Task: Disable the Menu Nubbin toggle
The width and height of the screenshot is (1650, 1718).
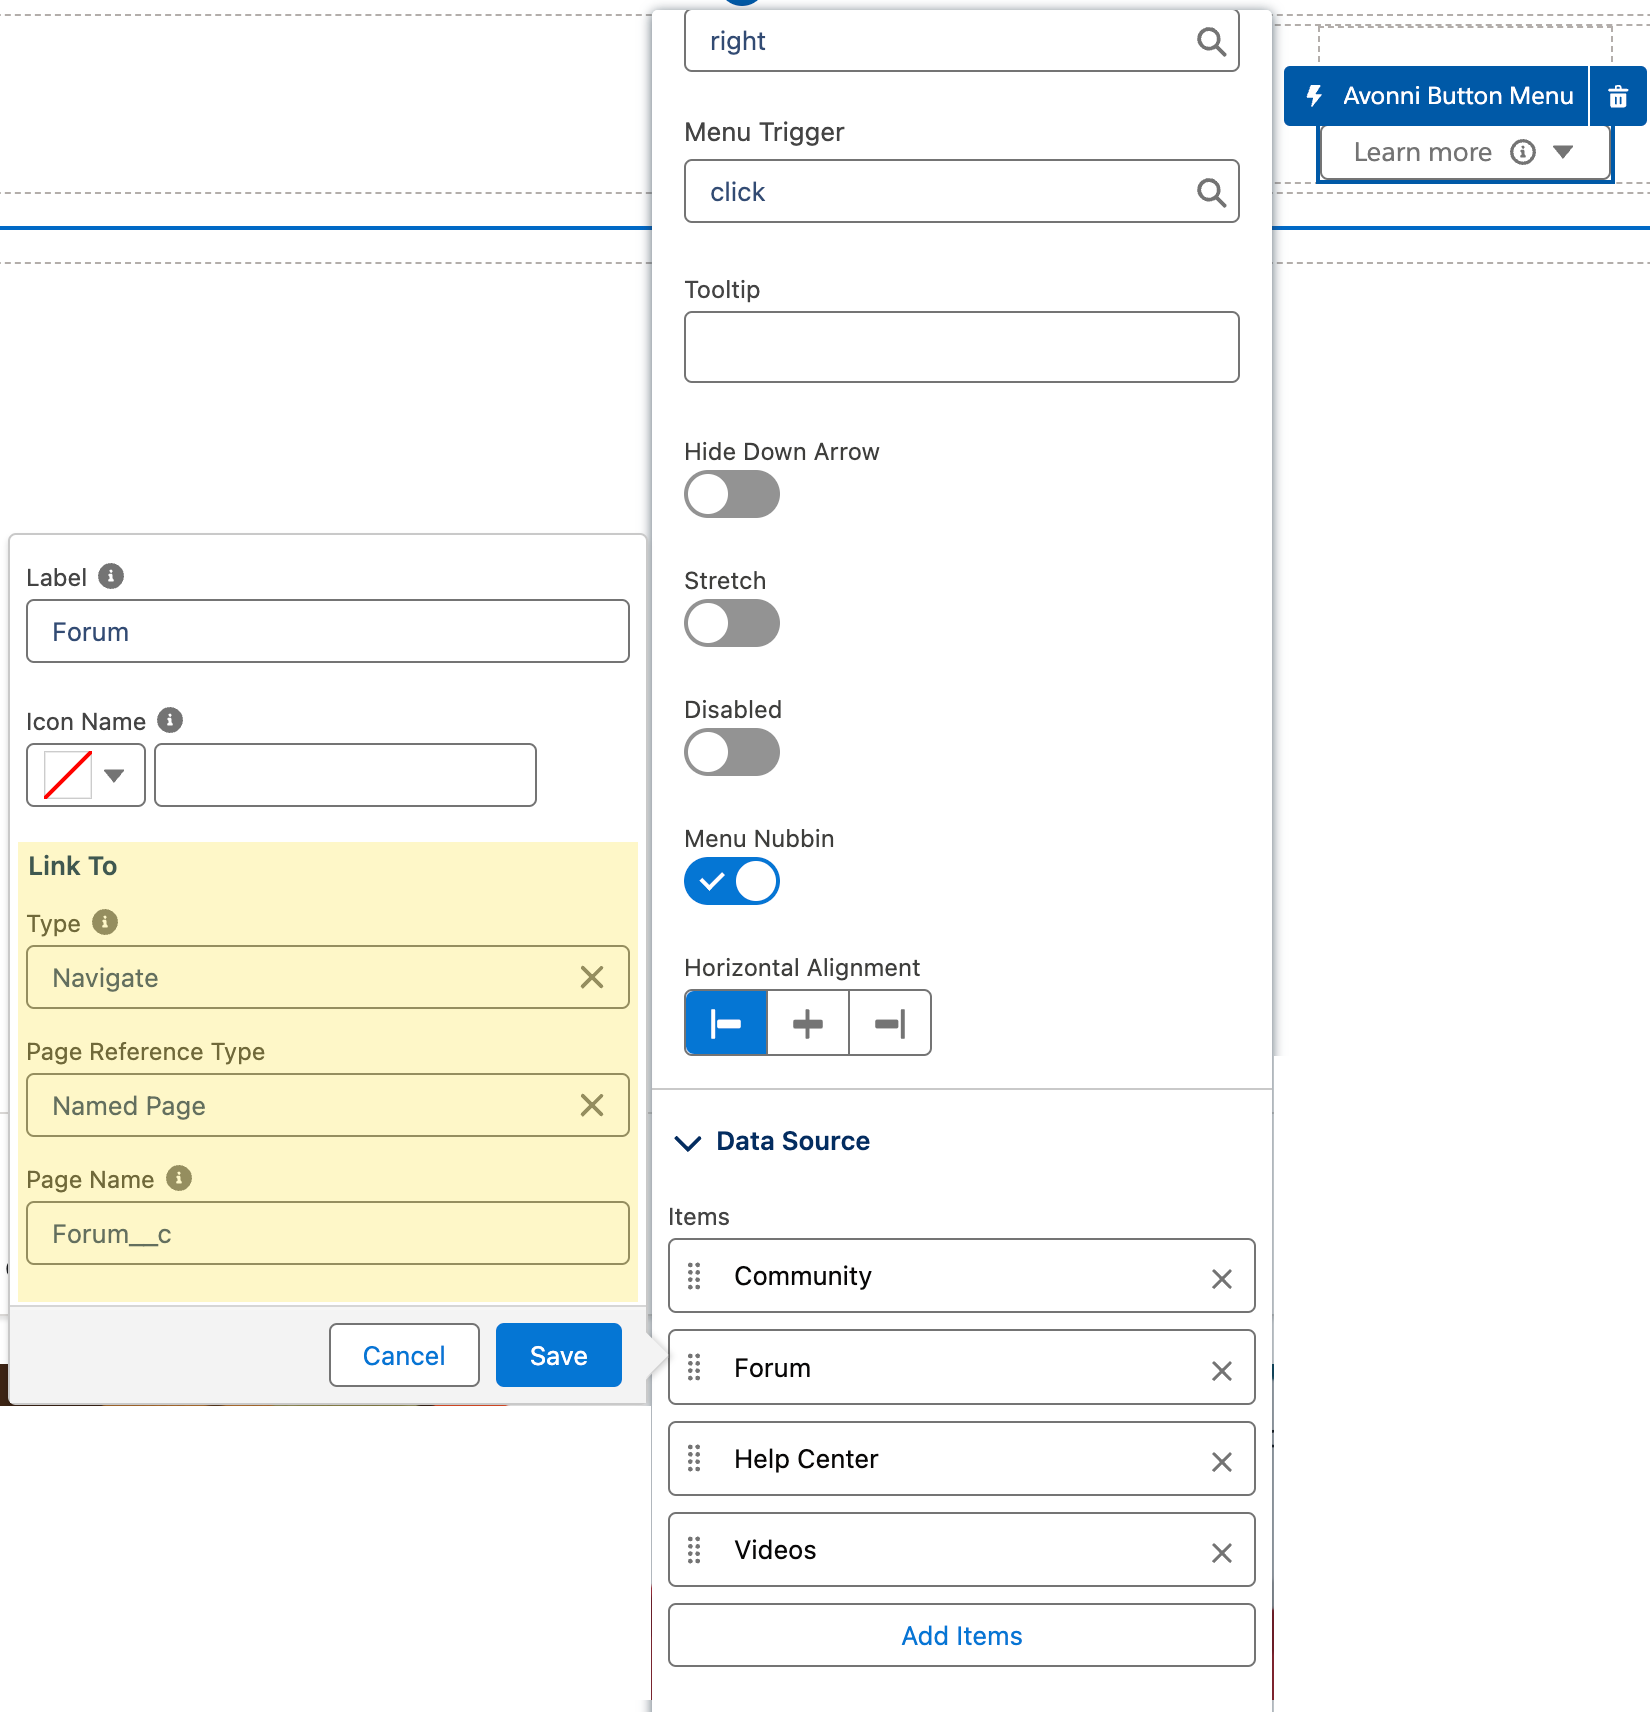Action: [731, 882]
